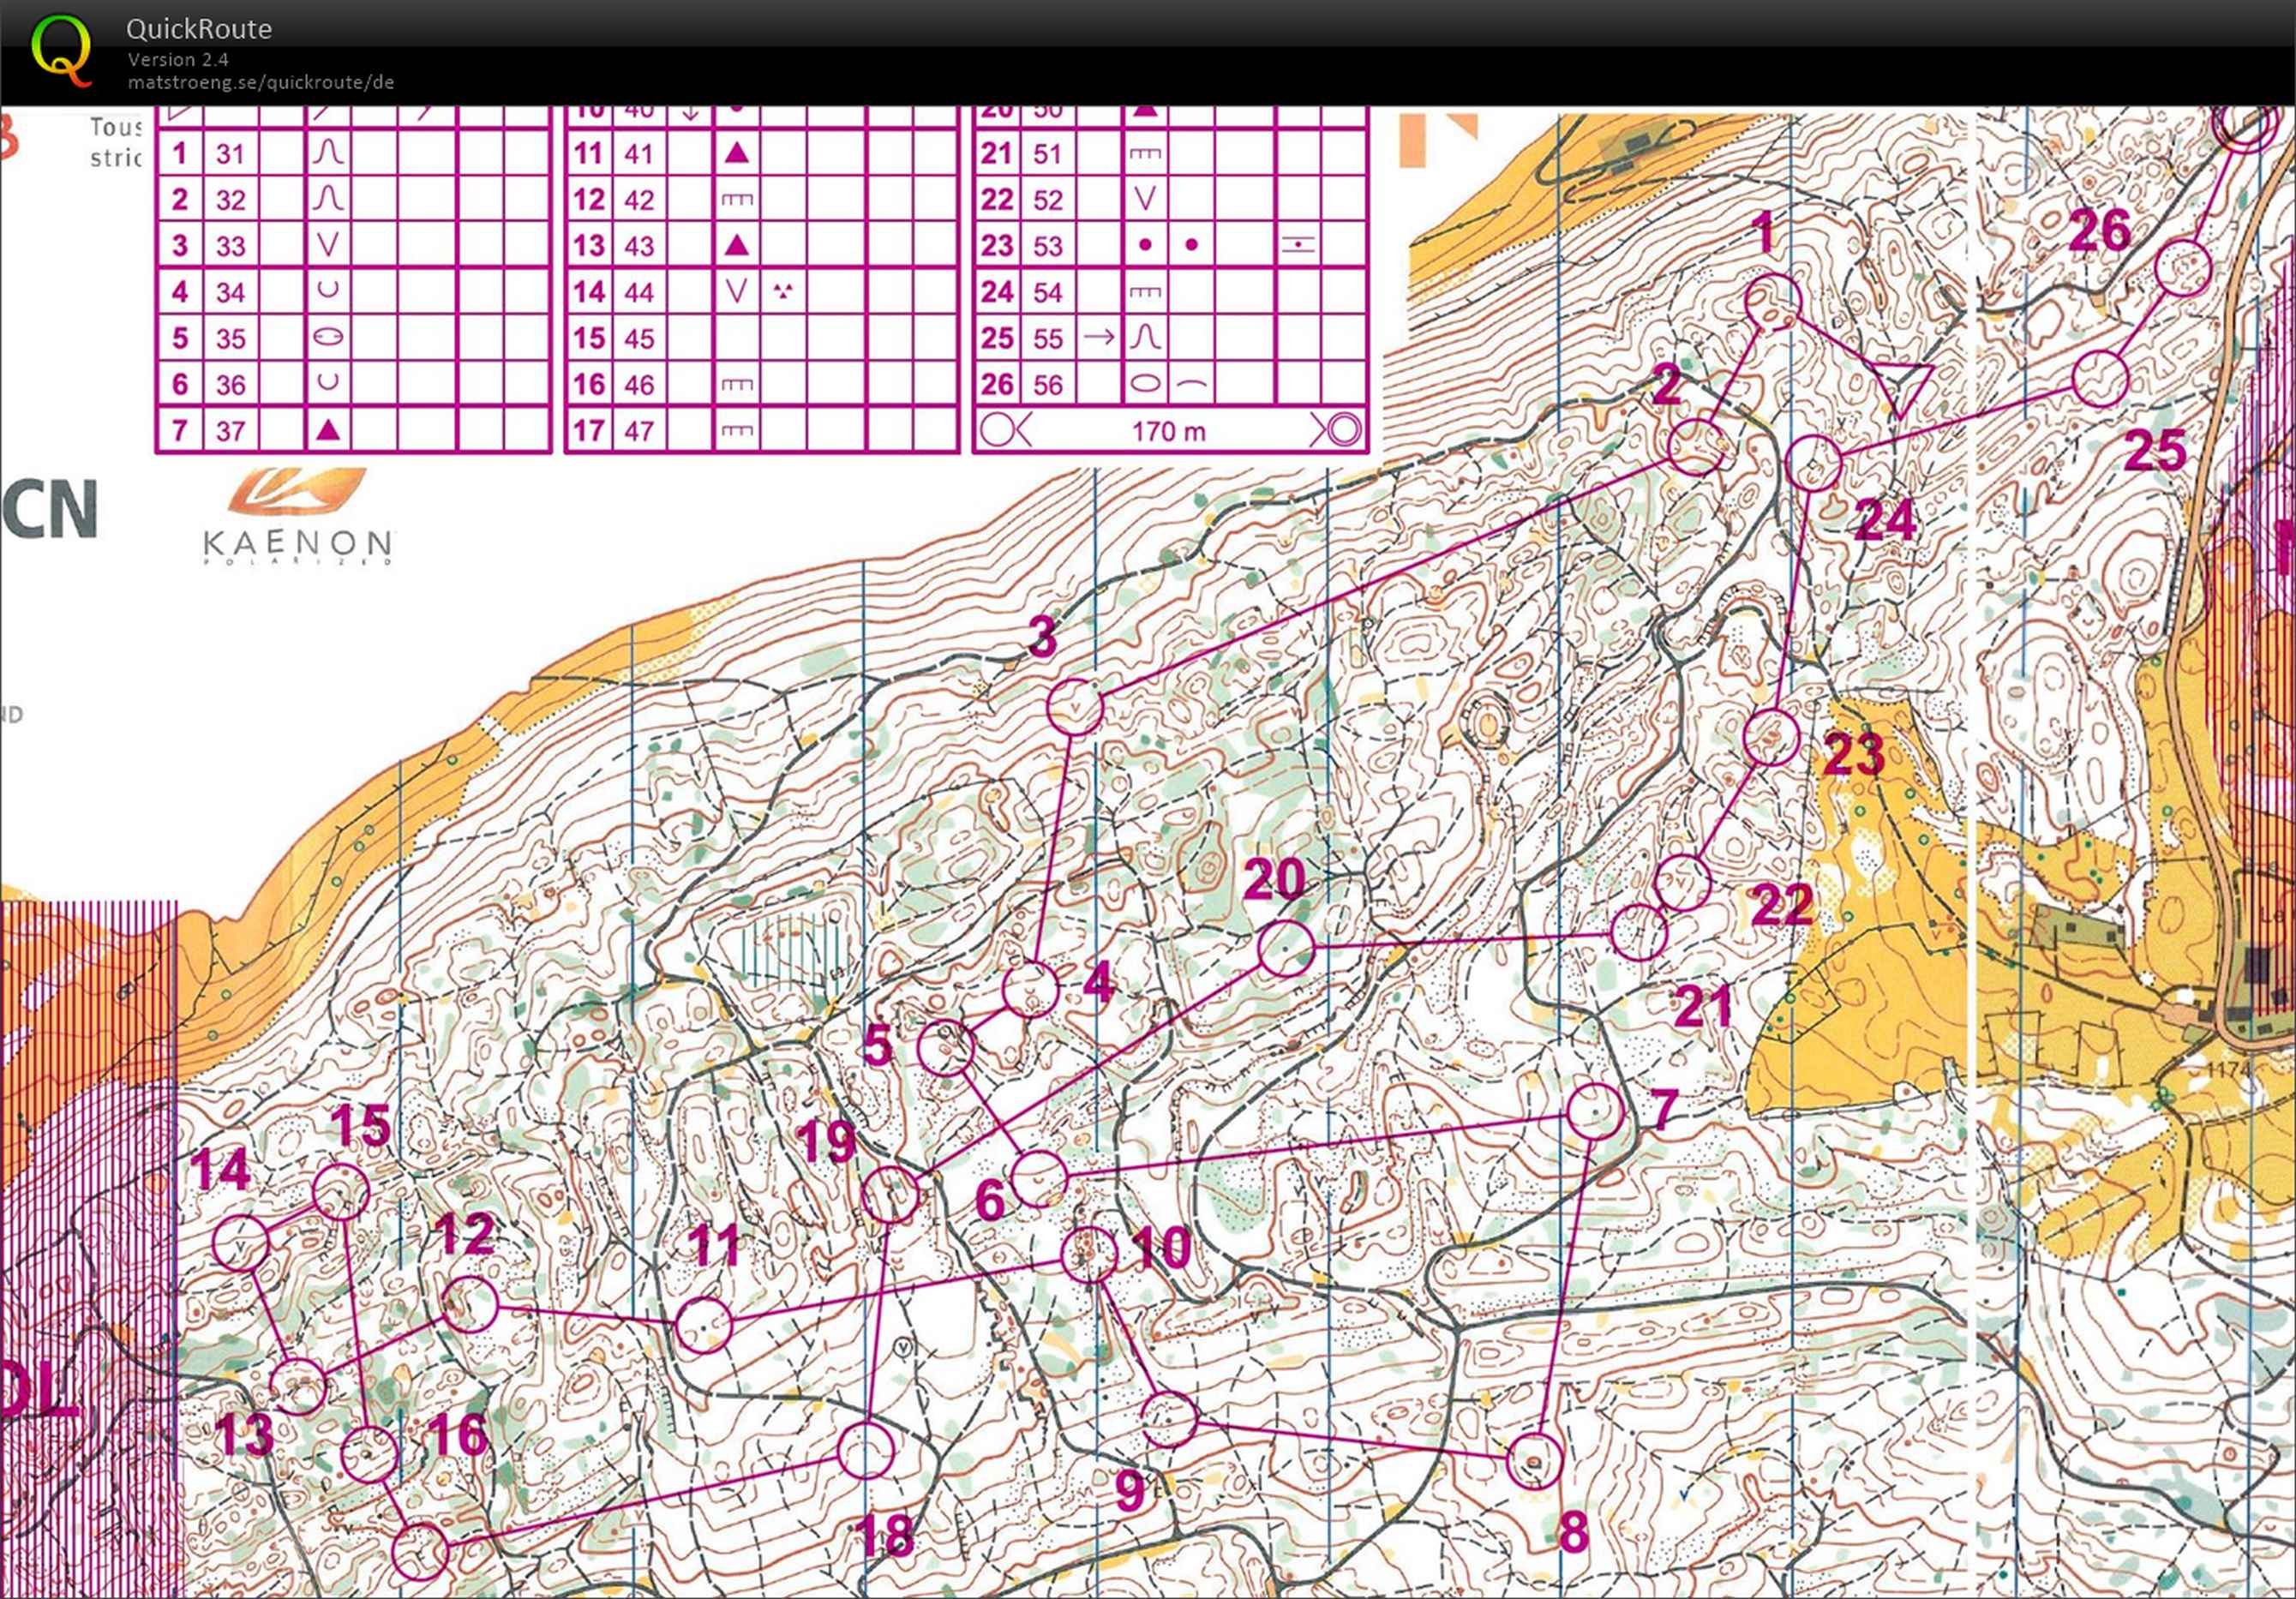Click the 170 m finish distance text
The height and width of the screenshot is (1599, 2296).
point(1168,431)
